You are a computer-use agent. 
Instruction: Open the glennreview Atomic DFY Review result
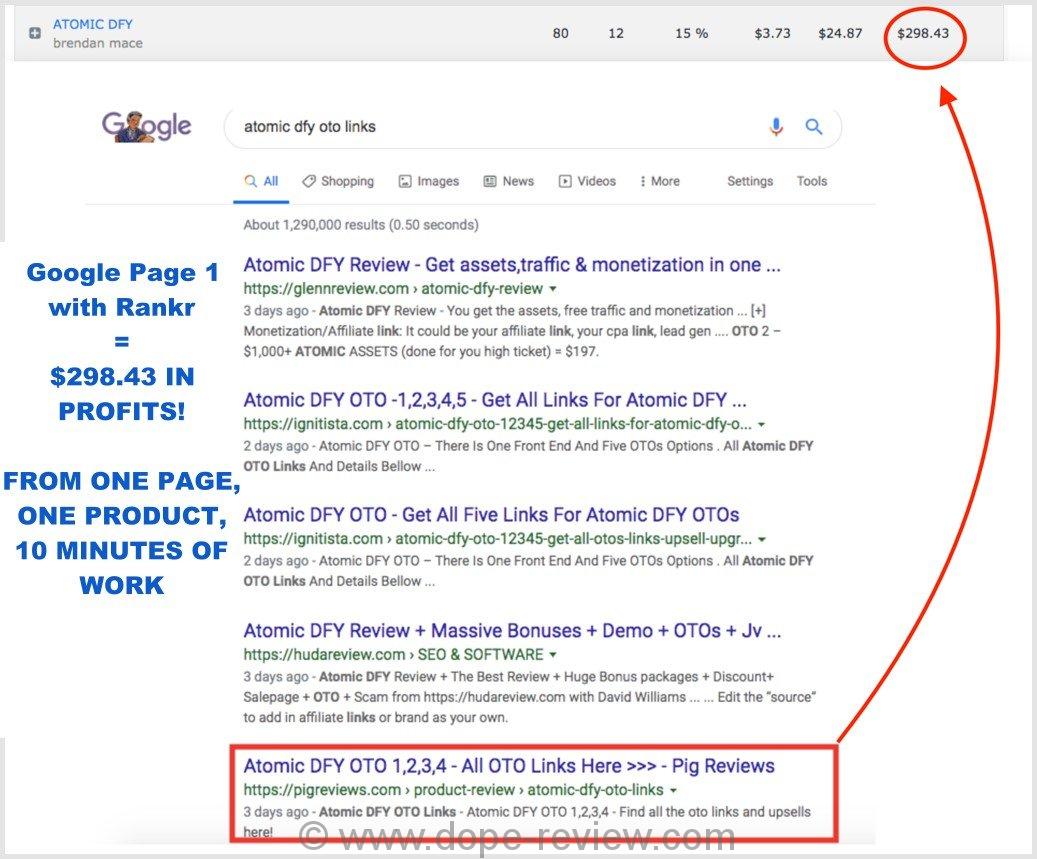click(511, 265)
